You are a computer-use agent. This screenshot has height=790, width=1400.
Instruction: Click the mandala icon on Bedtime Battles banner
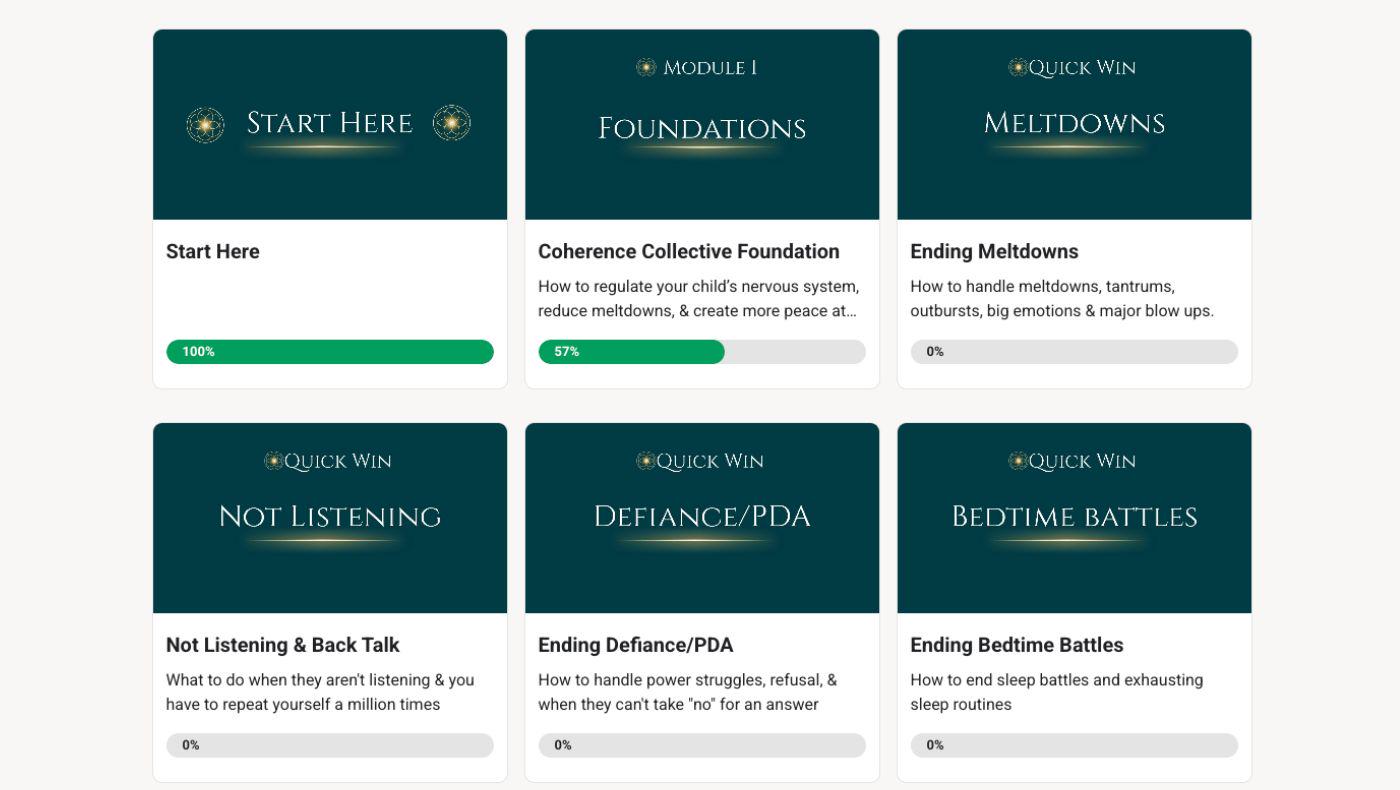click(1018, 461)
